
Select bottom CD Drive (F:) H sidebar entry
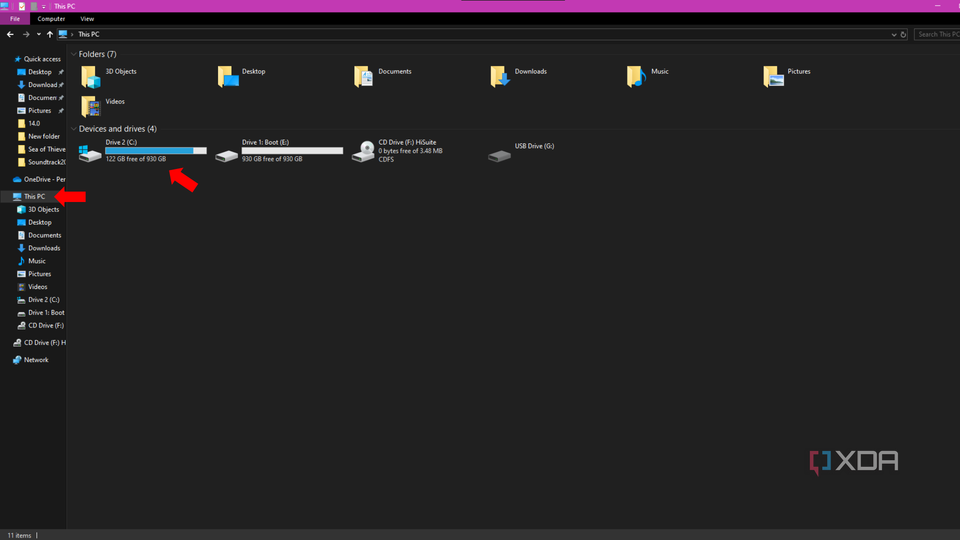click(44, 342)
